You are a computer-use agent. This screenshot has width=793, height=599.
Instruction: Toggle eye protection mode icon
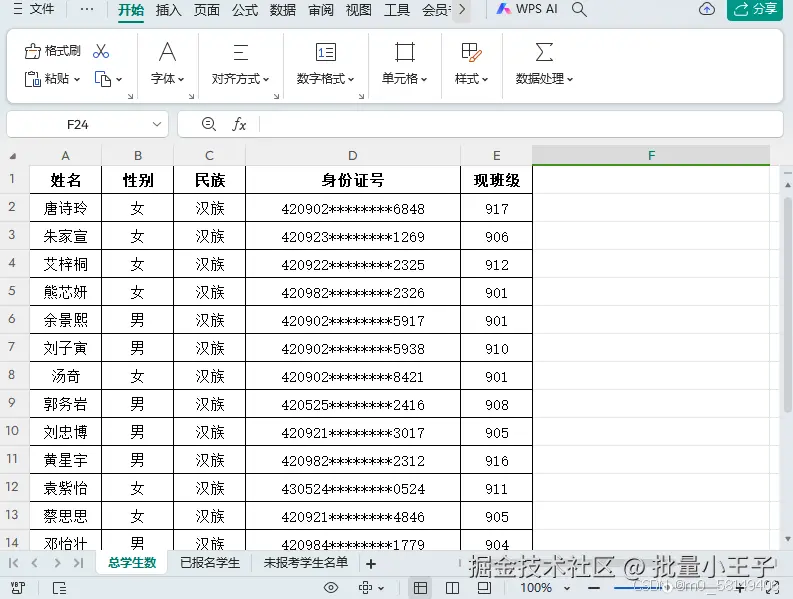(331, 587)
